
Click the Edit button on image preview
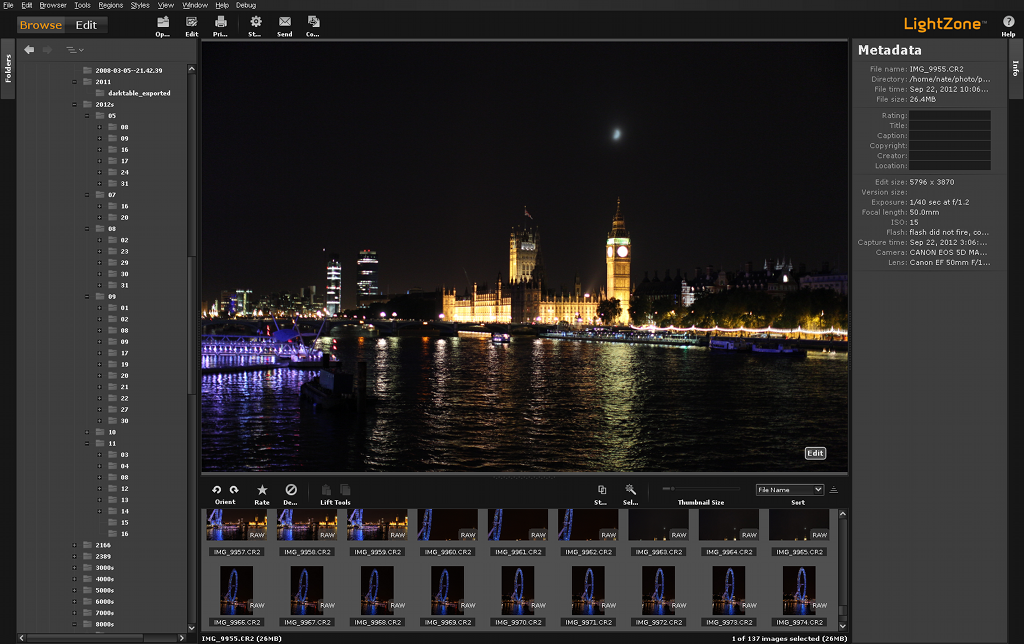(x=815, y=453)
